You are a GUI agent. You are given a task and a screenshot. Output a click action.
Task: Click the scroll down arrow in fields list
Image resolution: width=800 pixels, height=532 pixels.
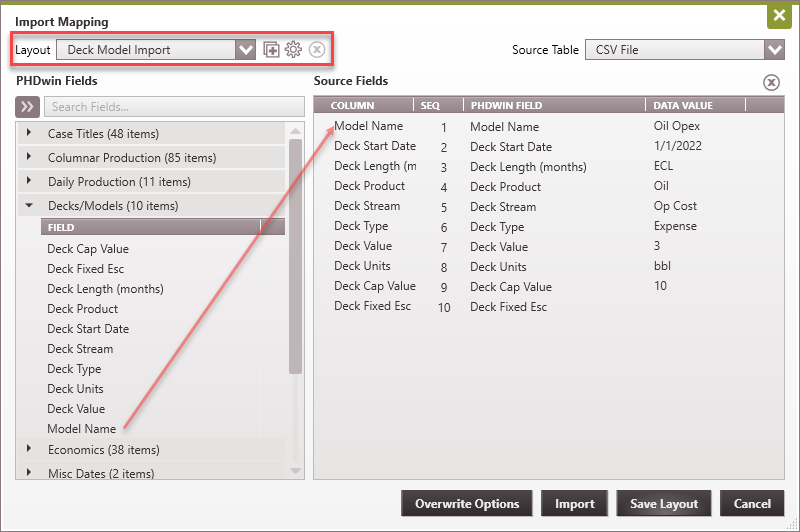point(295,471)
